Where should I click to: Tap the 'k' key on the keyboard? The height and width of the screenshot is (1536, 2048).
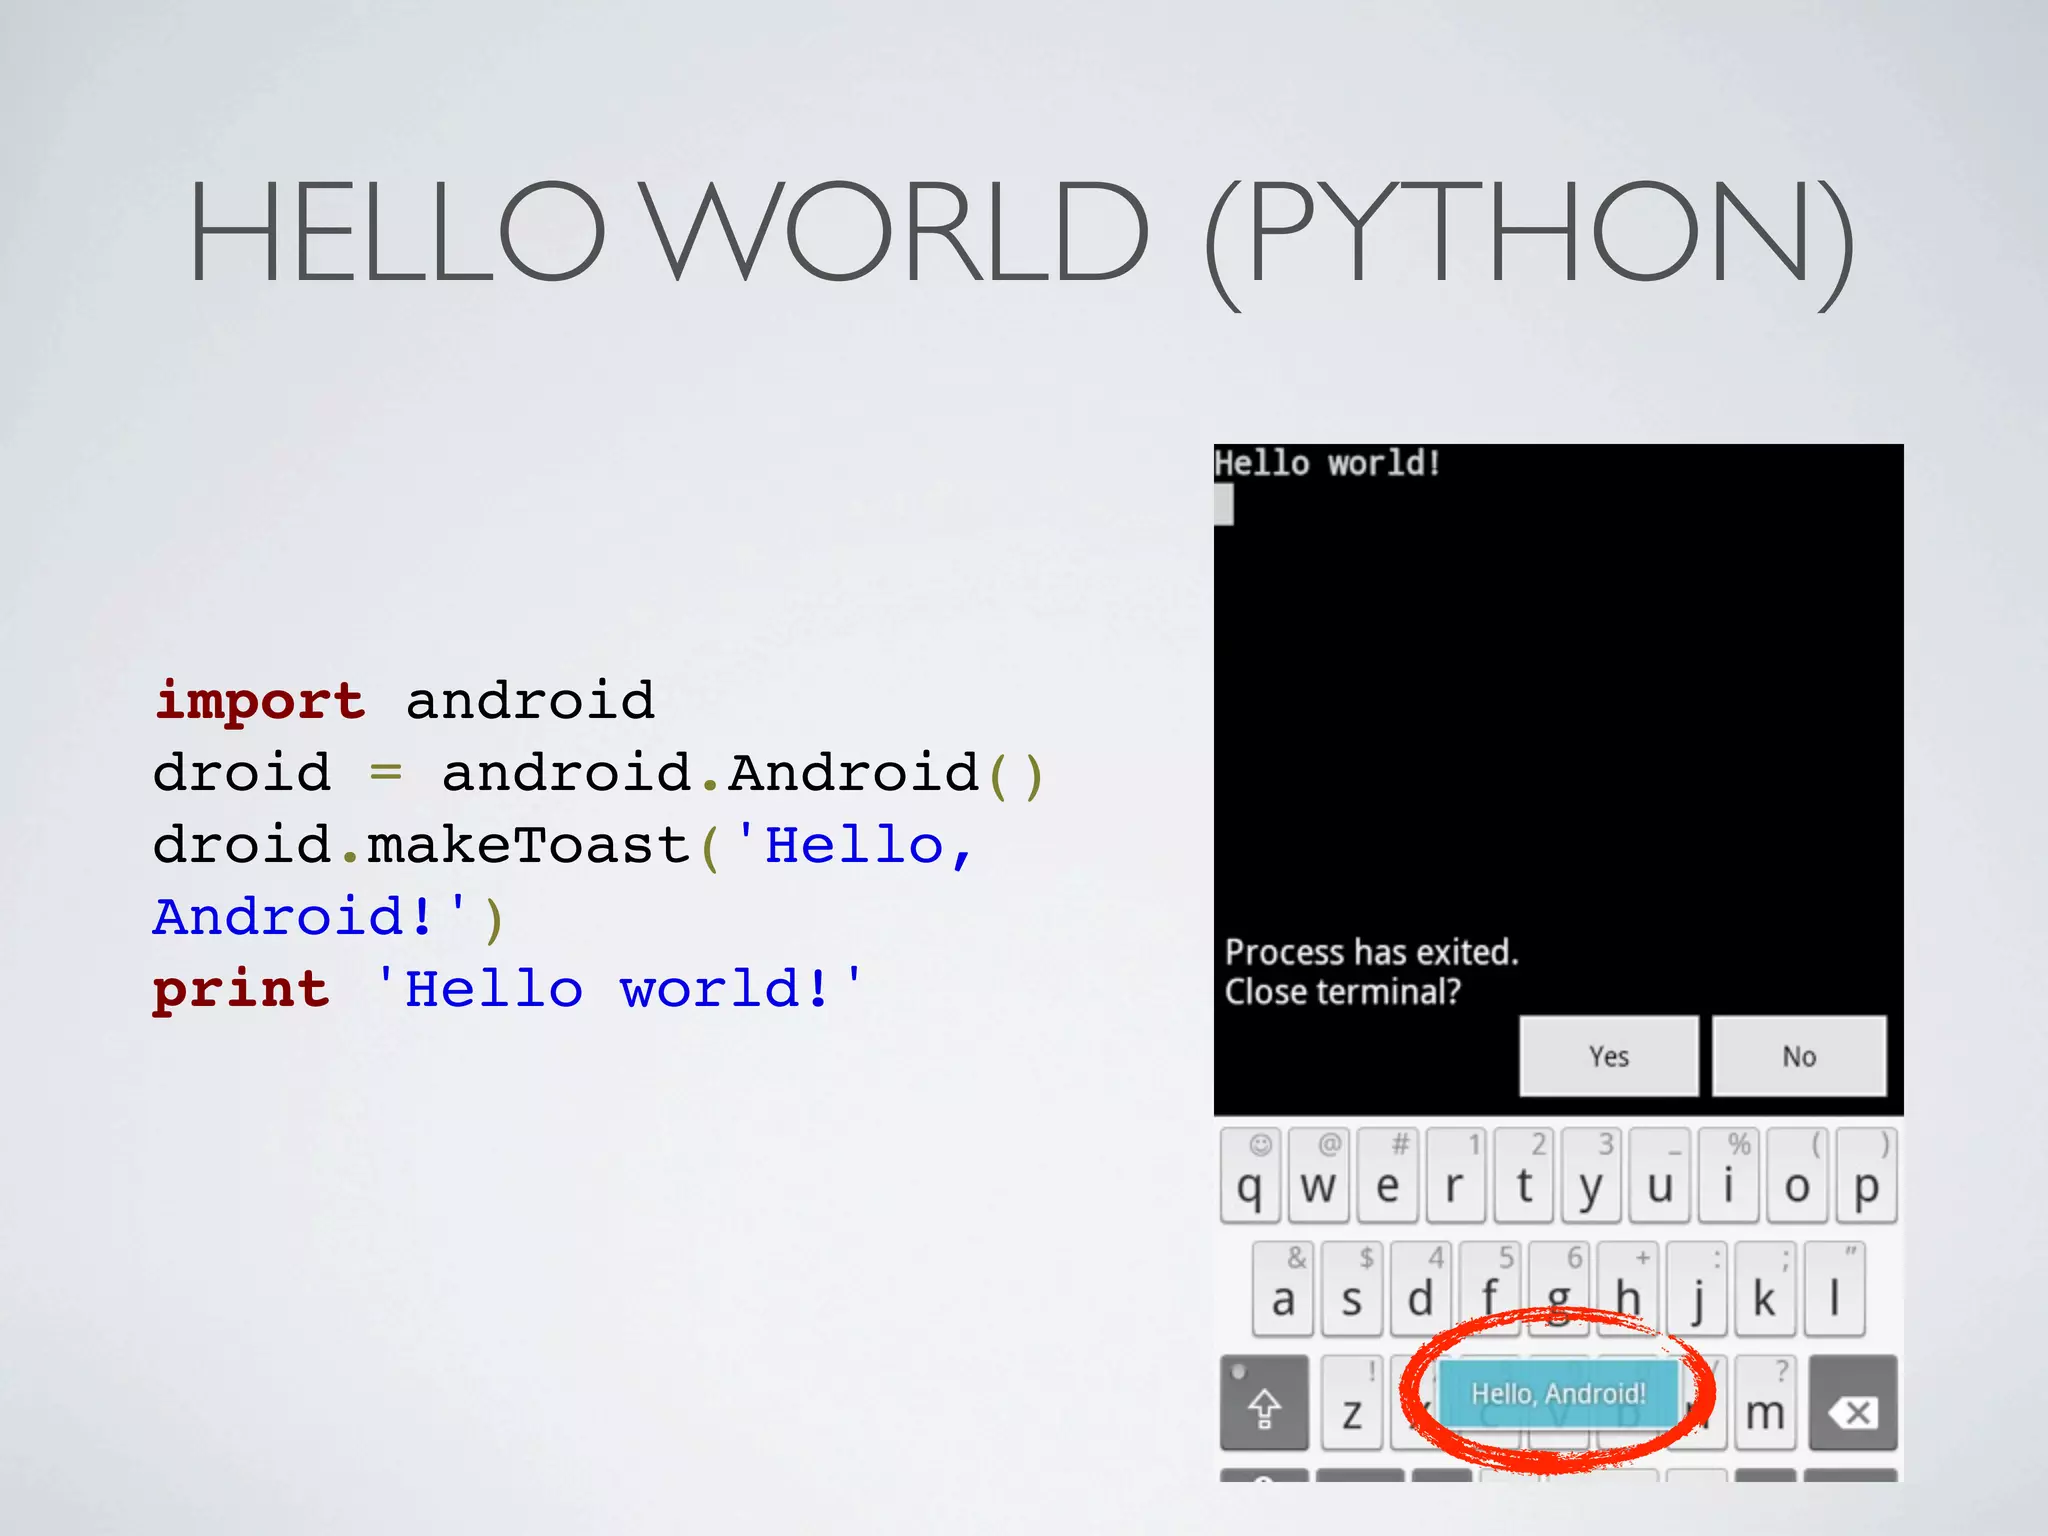click(x=1765, y=1289)
